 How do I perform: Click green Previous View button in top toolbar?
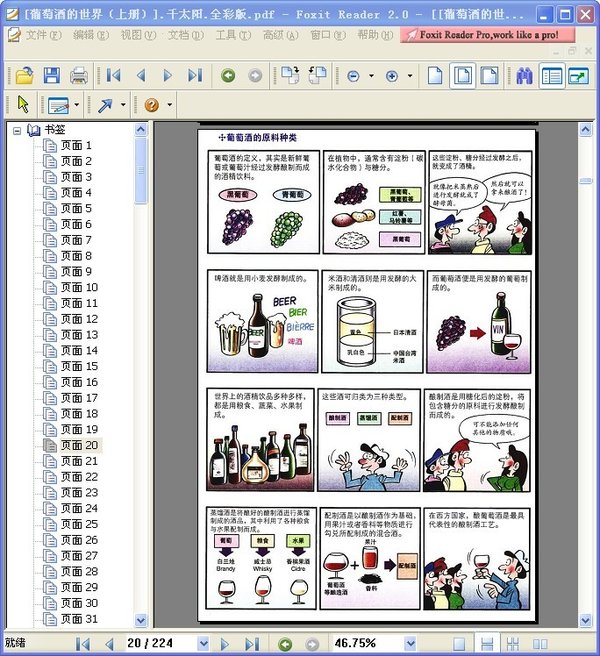click(x=228, y=76)
